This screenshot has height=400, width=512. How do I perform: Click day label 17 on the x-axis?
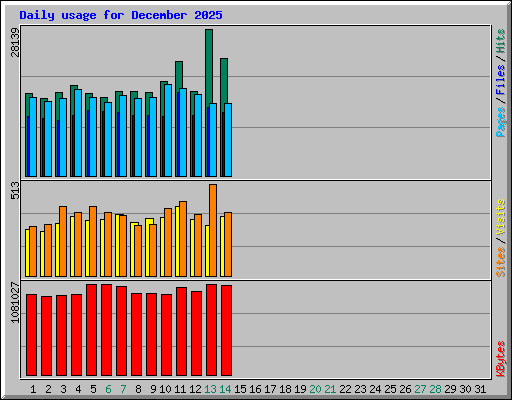tap(270, 389)
